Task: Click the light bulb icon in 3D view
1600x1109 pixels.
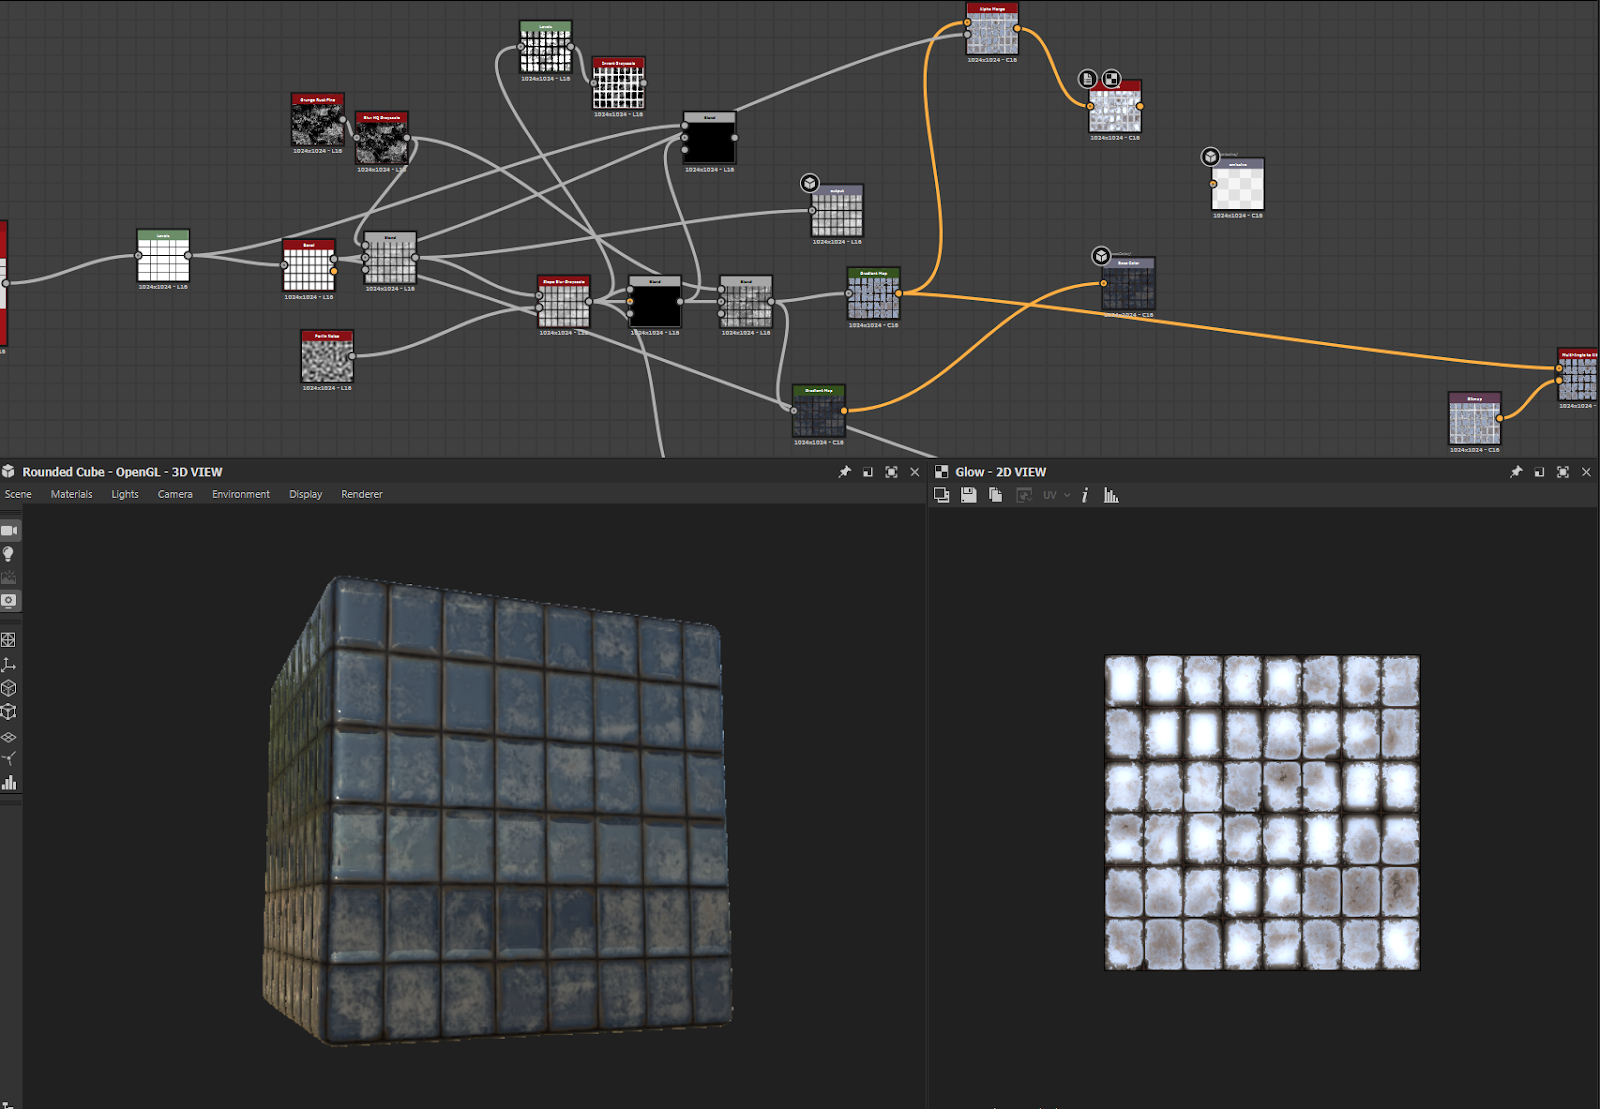Action: coord(8,554)
